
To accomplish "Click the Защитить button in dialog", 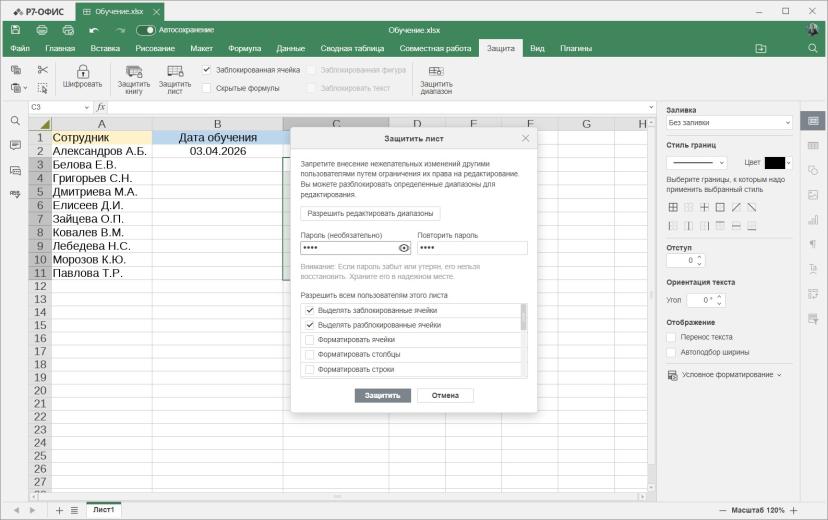I will pos(382,395).
